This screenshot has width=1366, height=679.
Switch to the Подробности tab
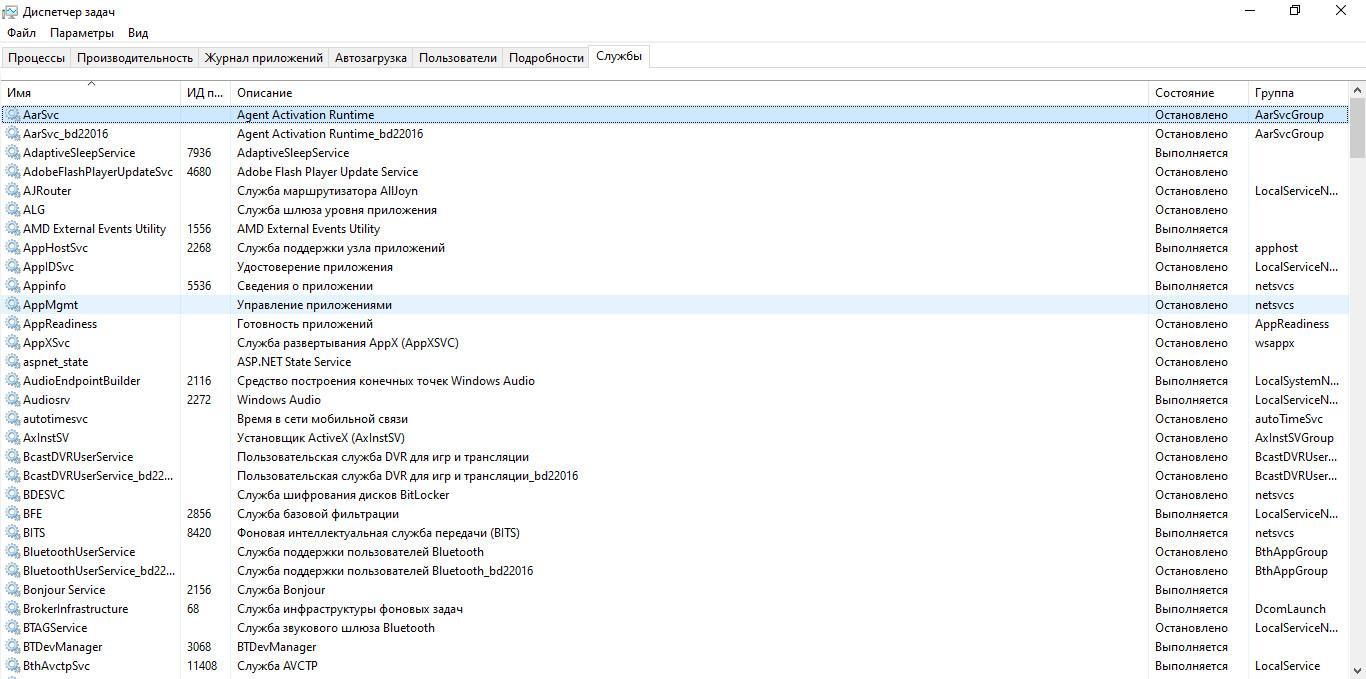coord(546,58)
